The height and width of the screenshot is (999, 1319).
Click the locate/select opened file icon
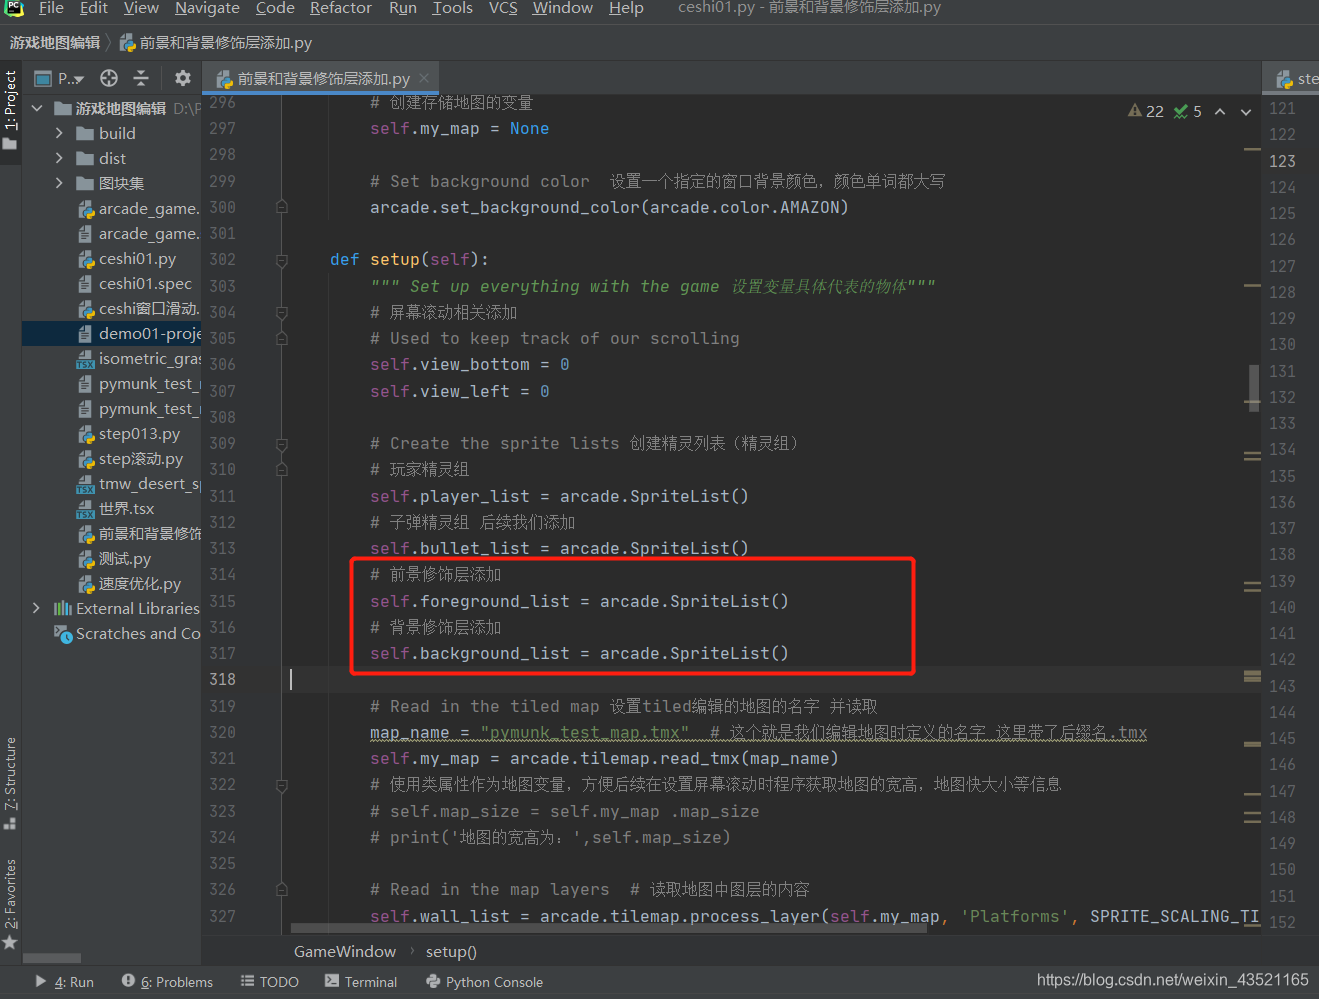[x=109, y=78]
